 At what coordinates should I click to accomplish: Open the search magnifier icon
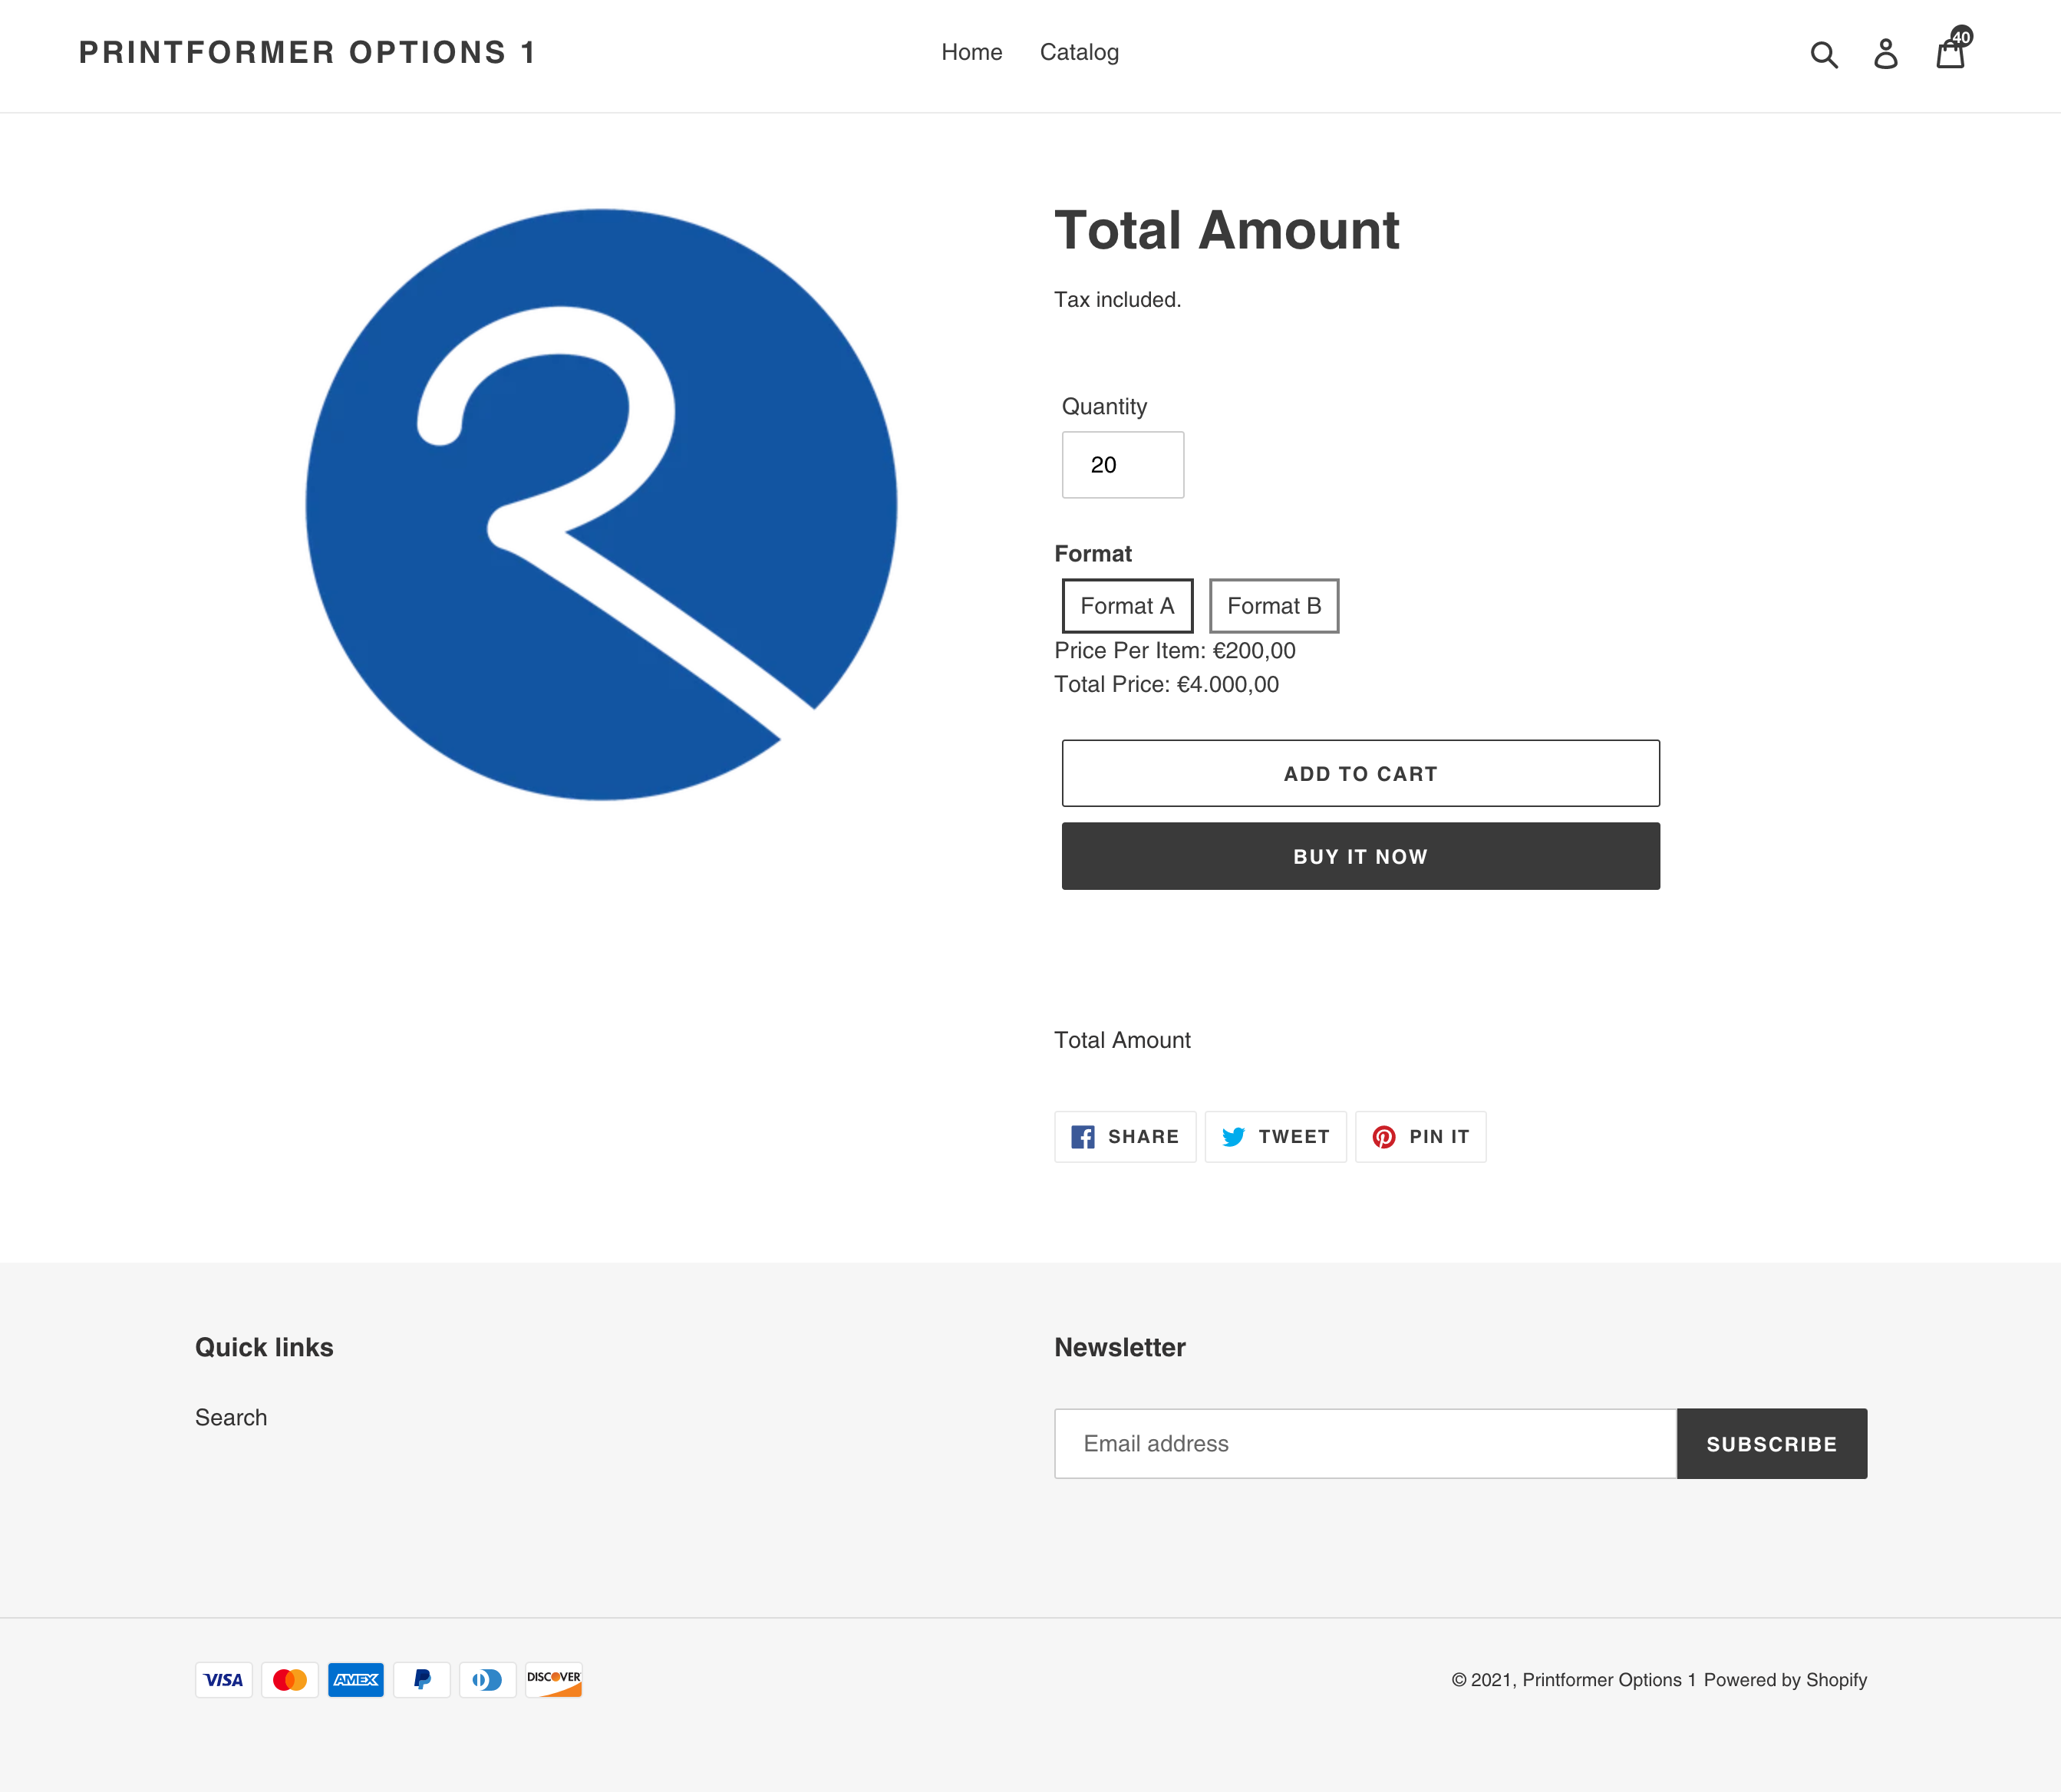1824,54
